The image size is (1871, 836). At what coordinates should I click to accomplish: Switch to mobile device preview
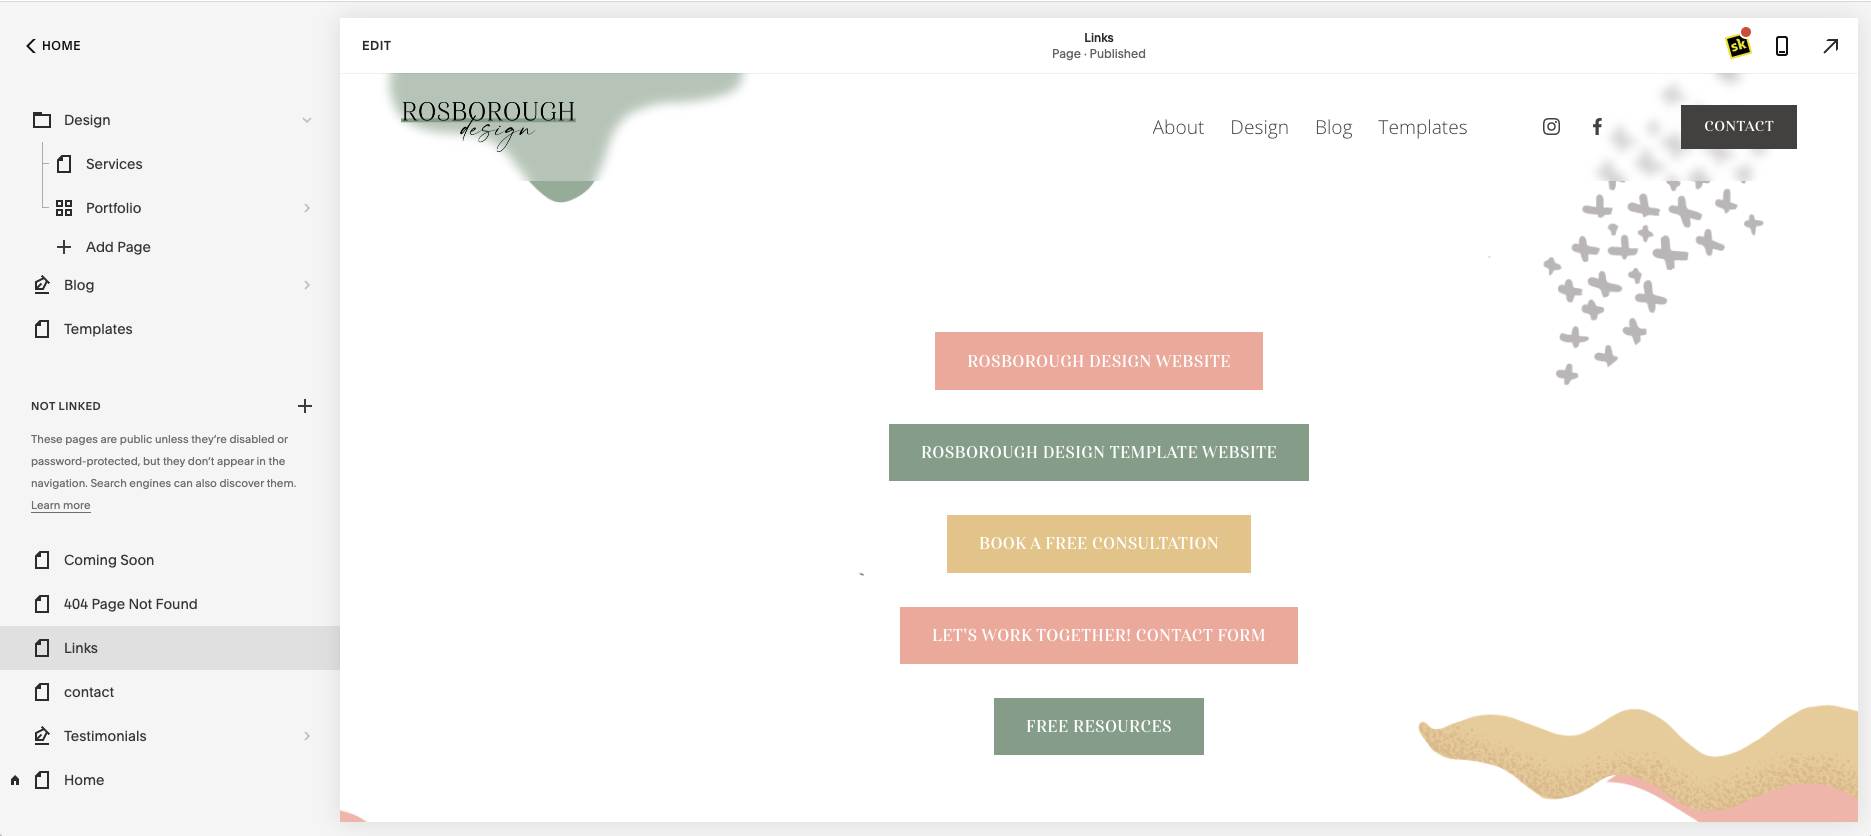click(1782, 46)
